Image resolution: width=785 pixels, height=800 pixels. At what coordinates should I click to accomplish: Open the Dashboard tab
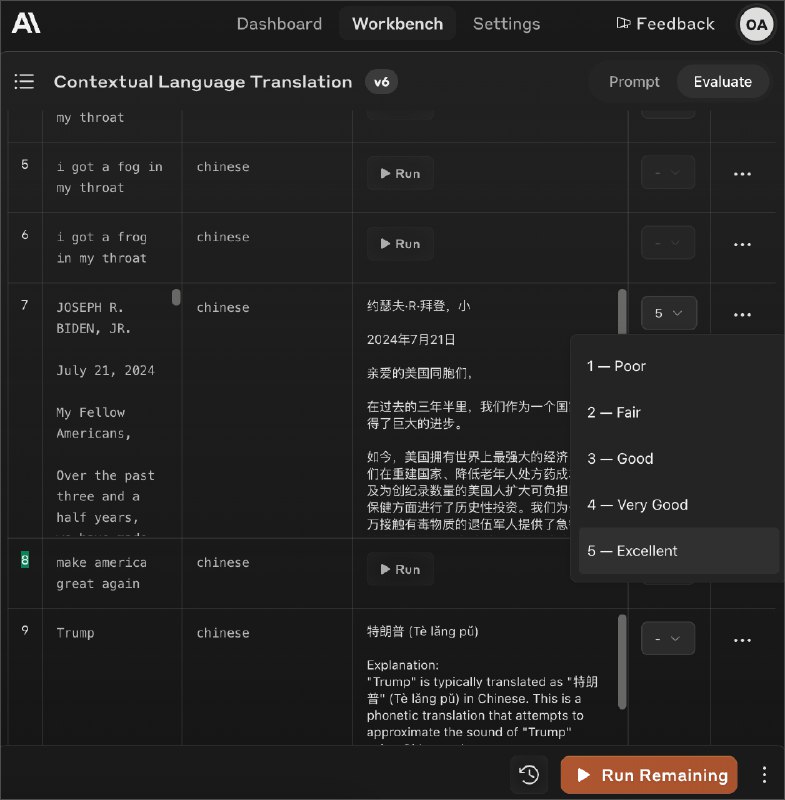tap(279, 24)
